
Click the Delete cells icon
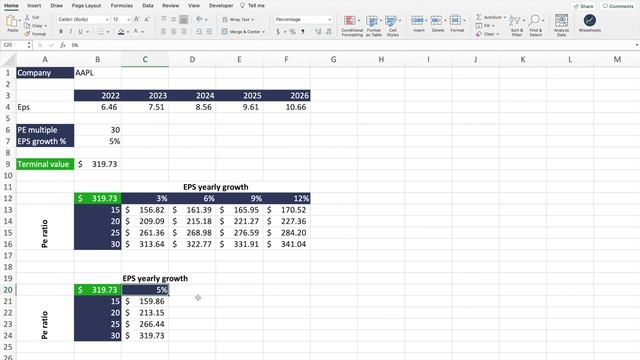pos(436,20)
